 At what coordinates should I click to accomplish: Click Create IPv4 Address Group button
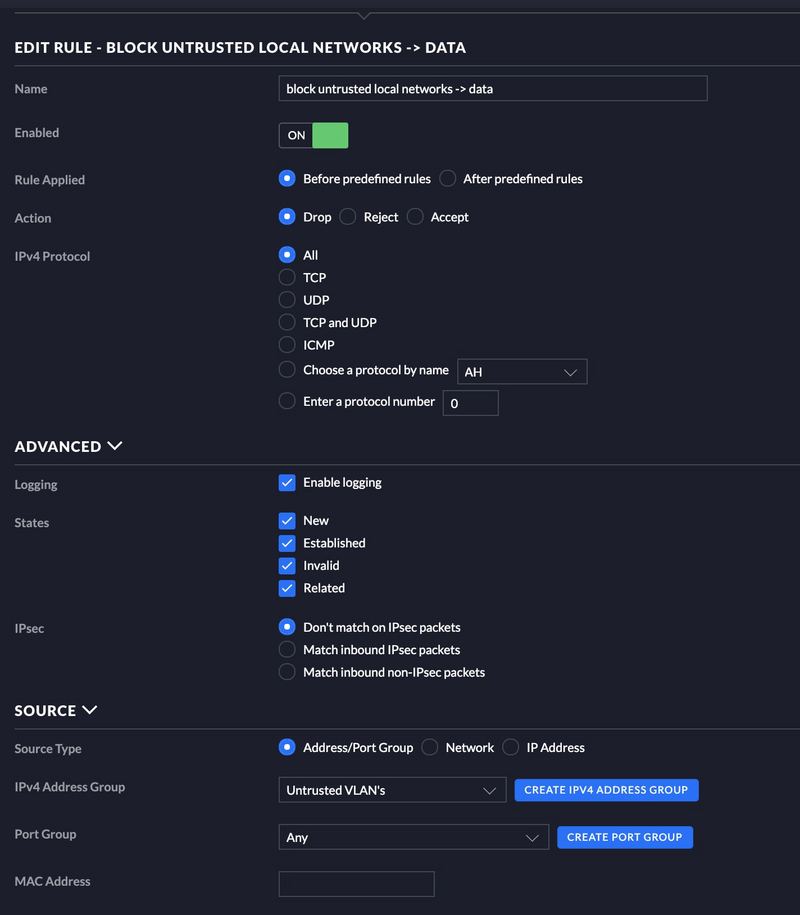(606, 790)
